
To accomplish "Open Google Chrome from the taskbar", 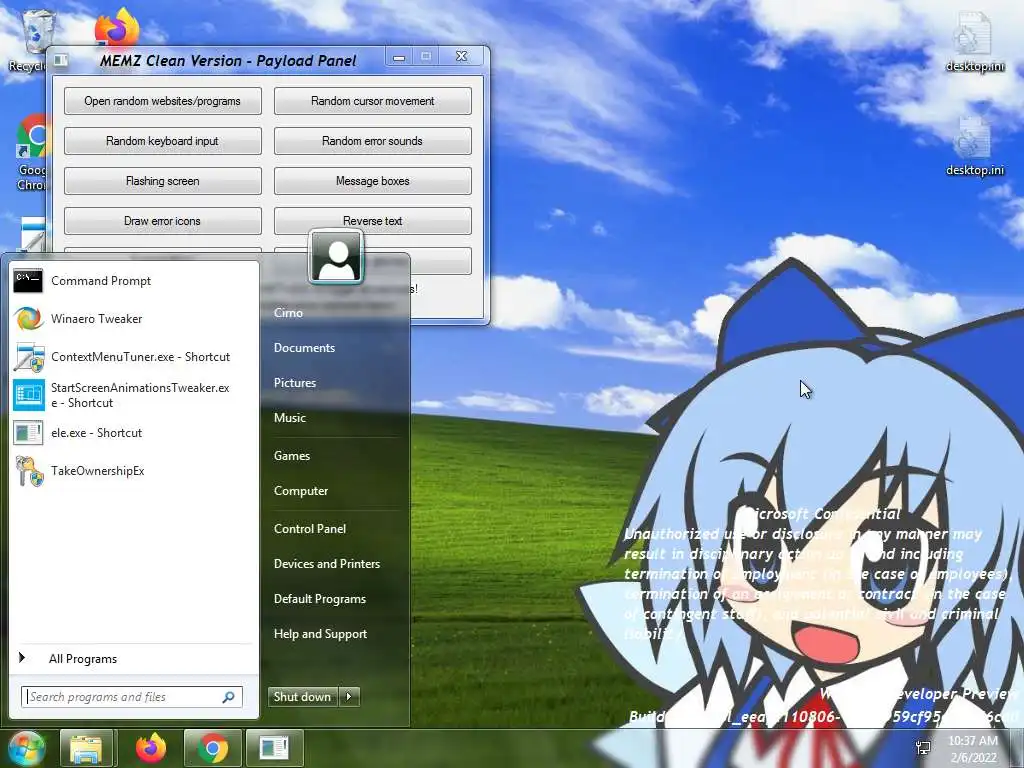I will click(x=213, y=748).
